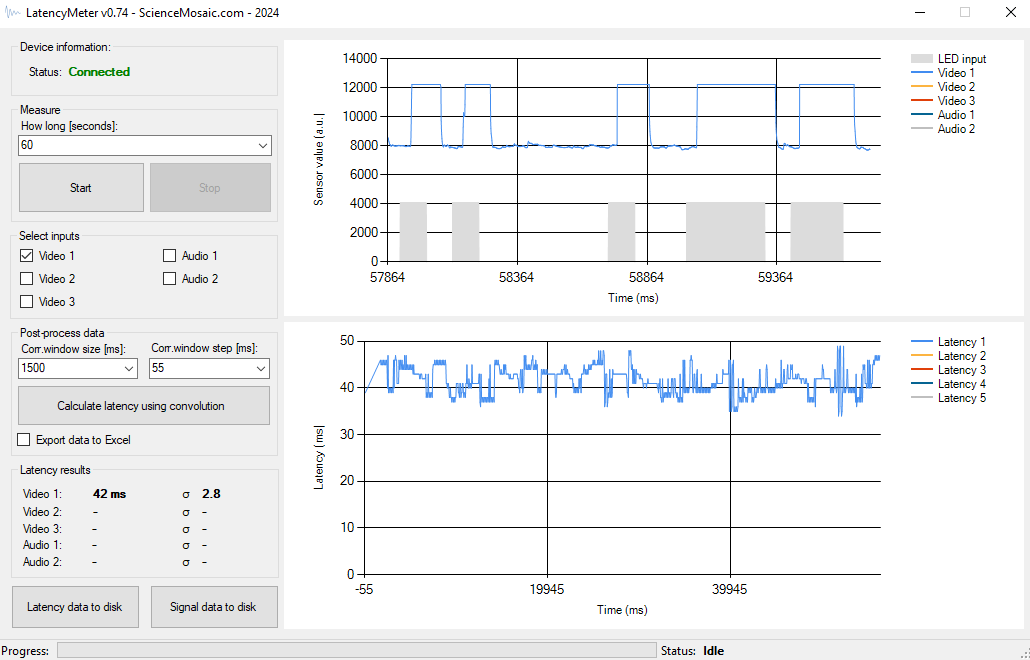Click the 39945 tick label on latency chart

click(729, 590)
